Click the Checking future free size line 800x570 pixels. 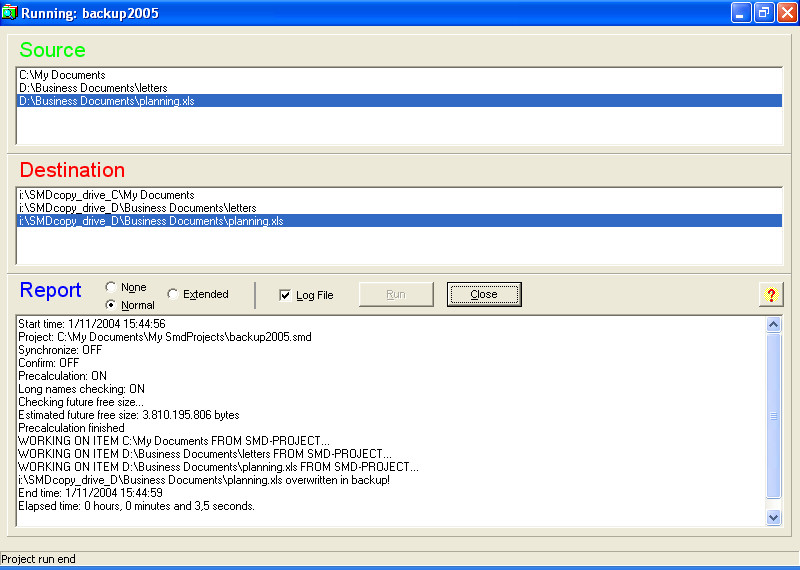[81, 402]
